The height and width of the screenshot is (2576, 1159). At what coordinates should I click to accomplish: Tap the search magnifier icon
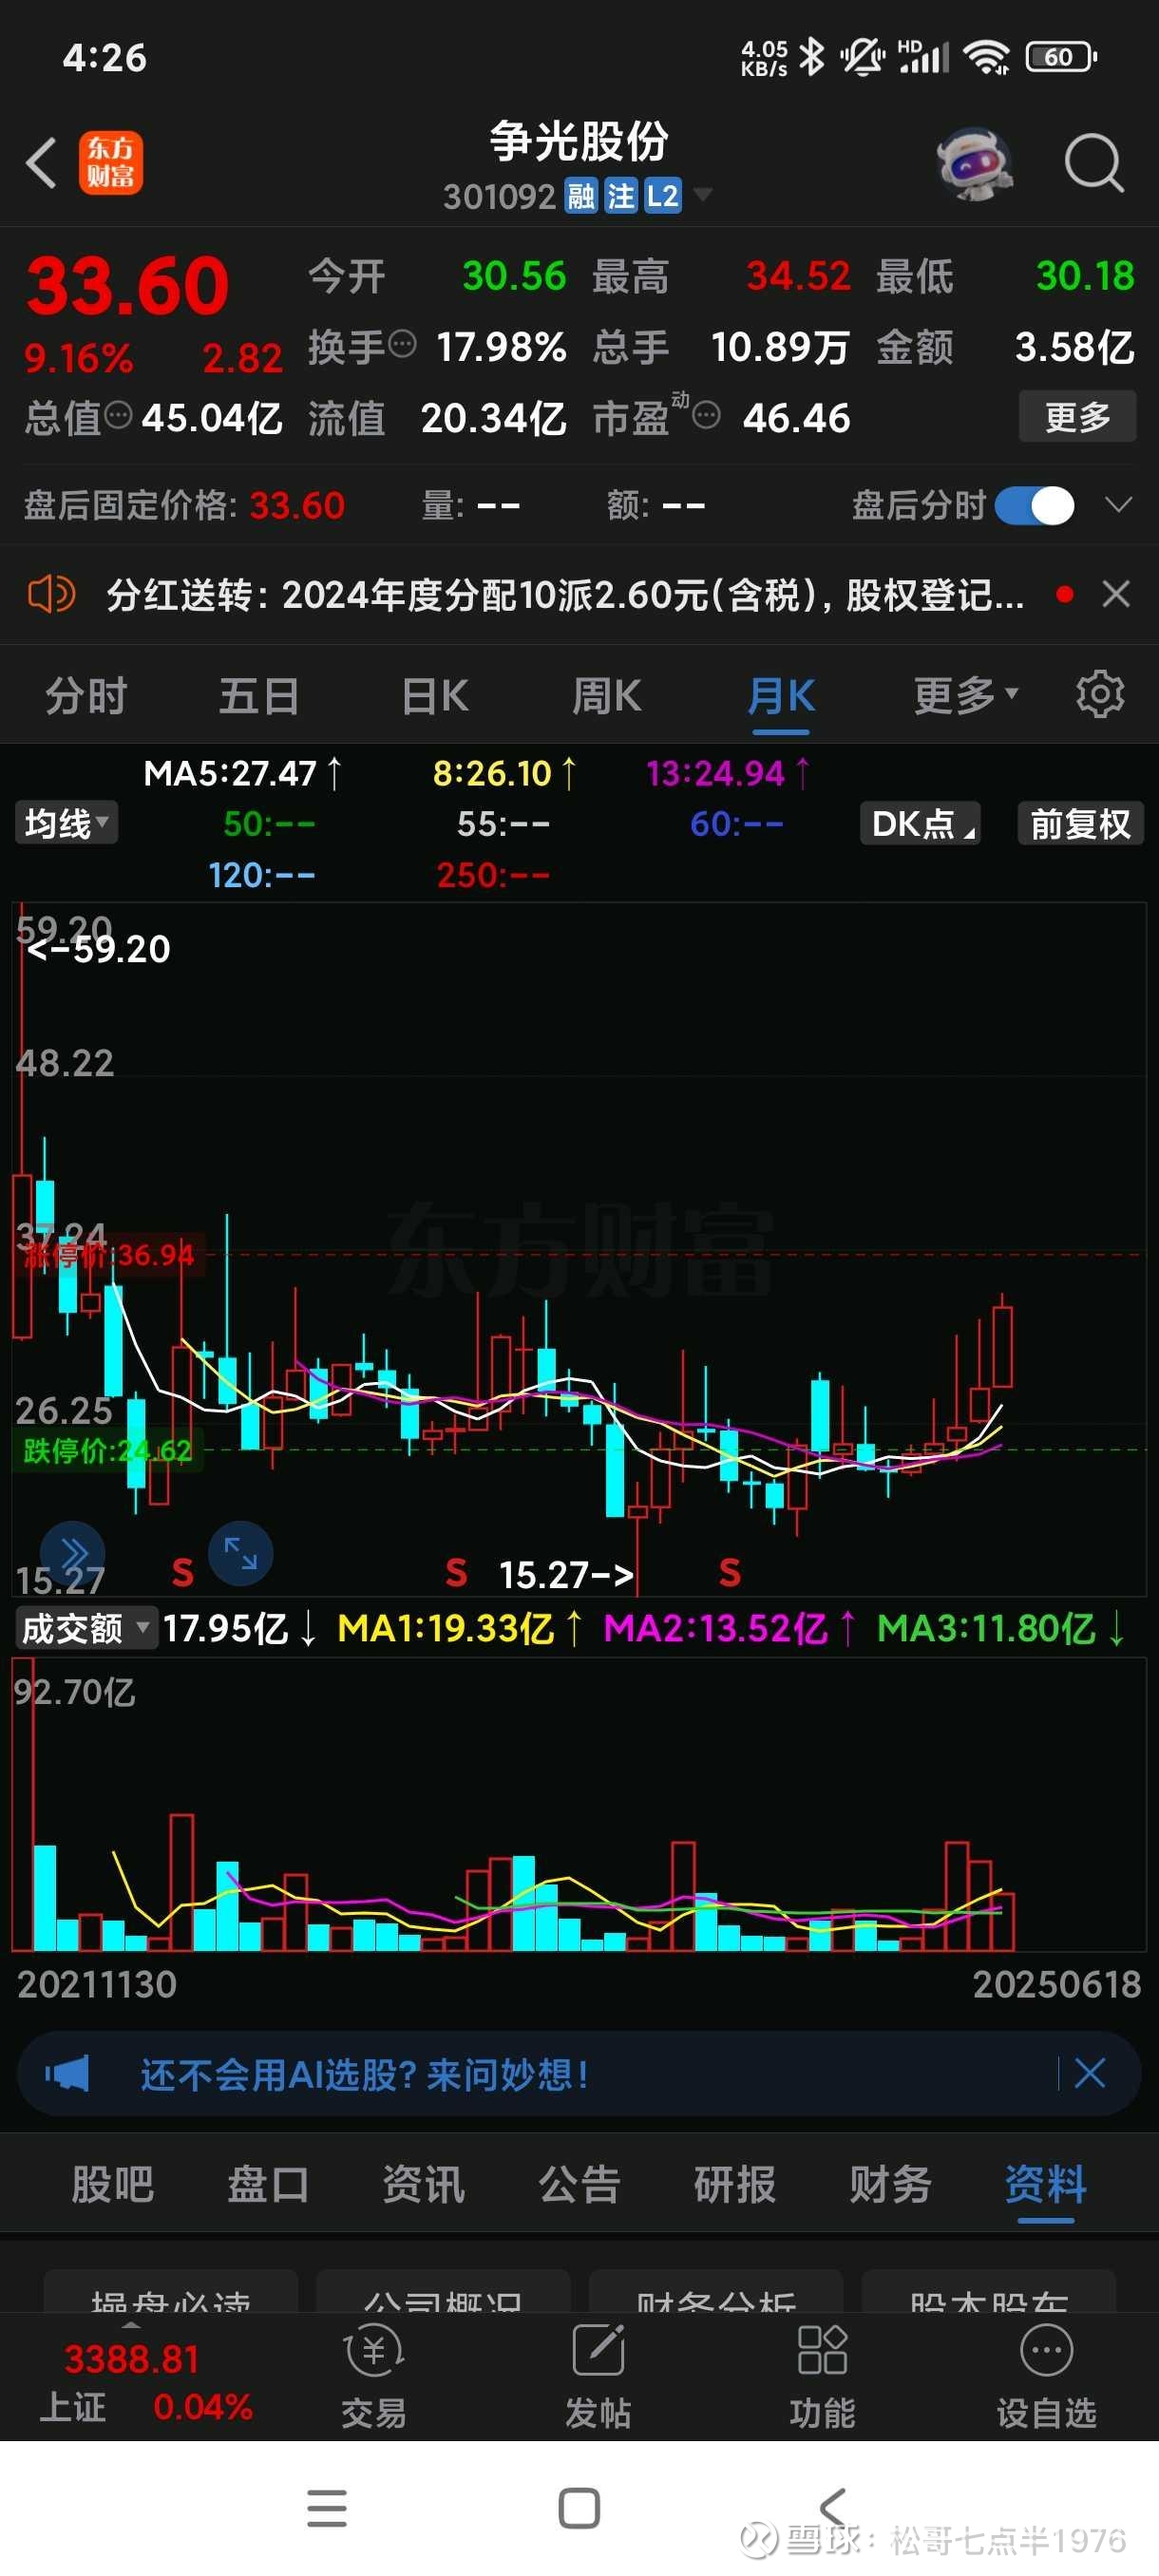1094,163
